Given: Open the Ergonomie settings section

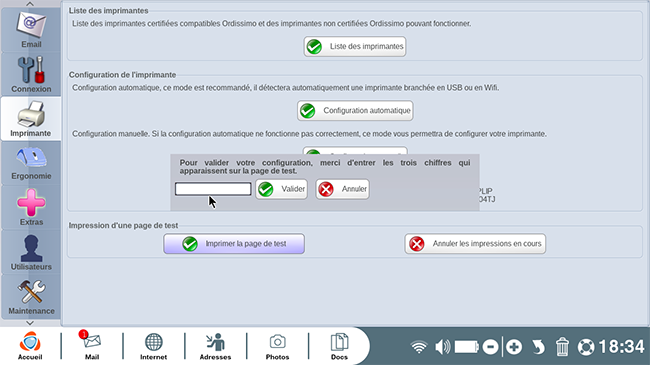Looking at the screenshot, I should tap(31, 163).
